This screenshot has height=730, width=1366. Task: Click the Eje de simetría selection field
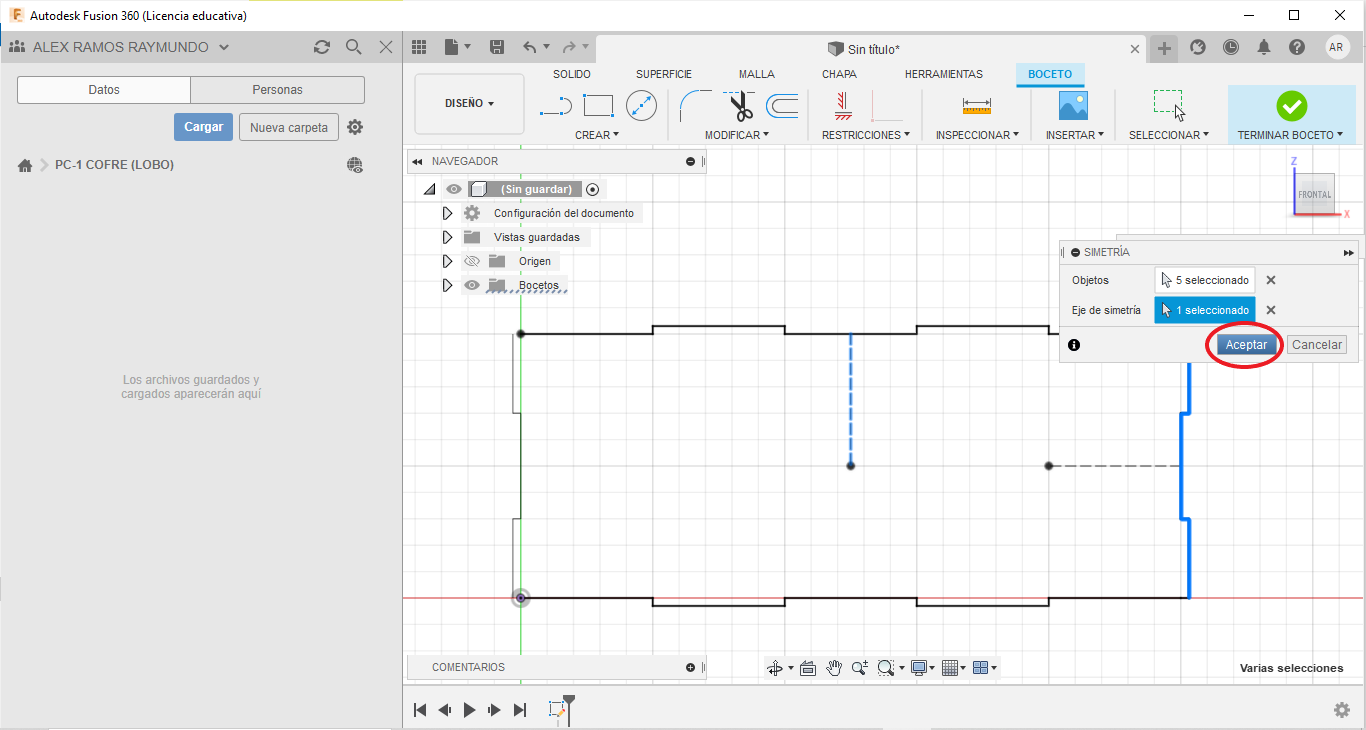pos(1205,310)
